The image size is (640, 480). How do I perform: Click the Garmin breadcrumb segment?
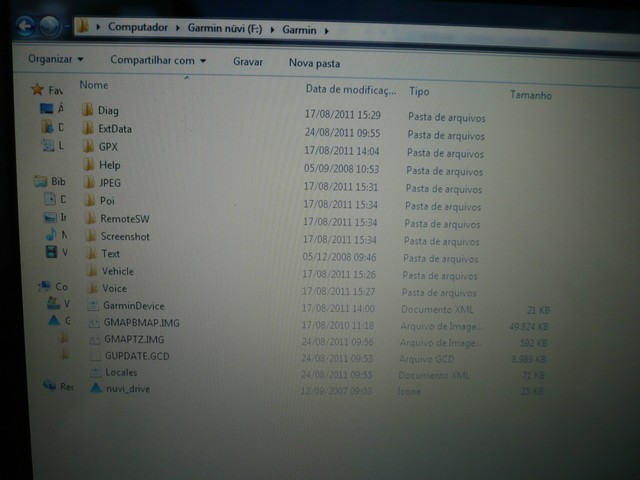coord(299,30)
